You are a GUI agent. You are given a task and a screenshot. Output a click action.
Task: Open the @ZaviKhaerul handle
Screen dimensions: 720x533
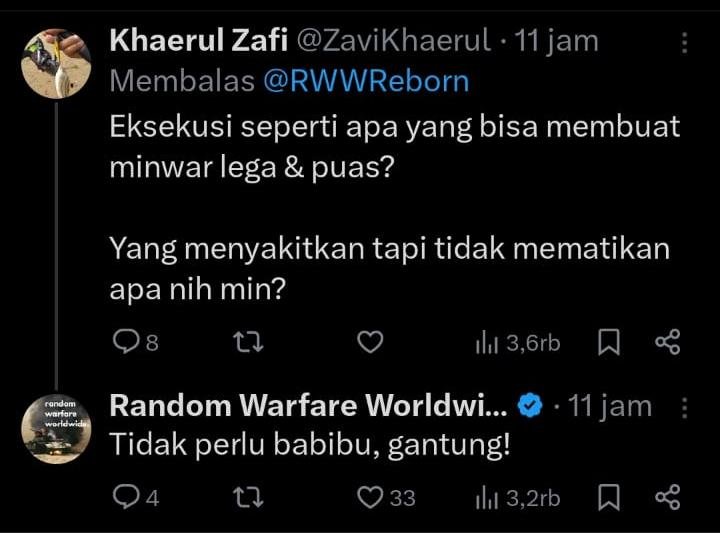[x=394, y=40]
